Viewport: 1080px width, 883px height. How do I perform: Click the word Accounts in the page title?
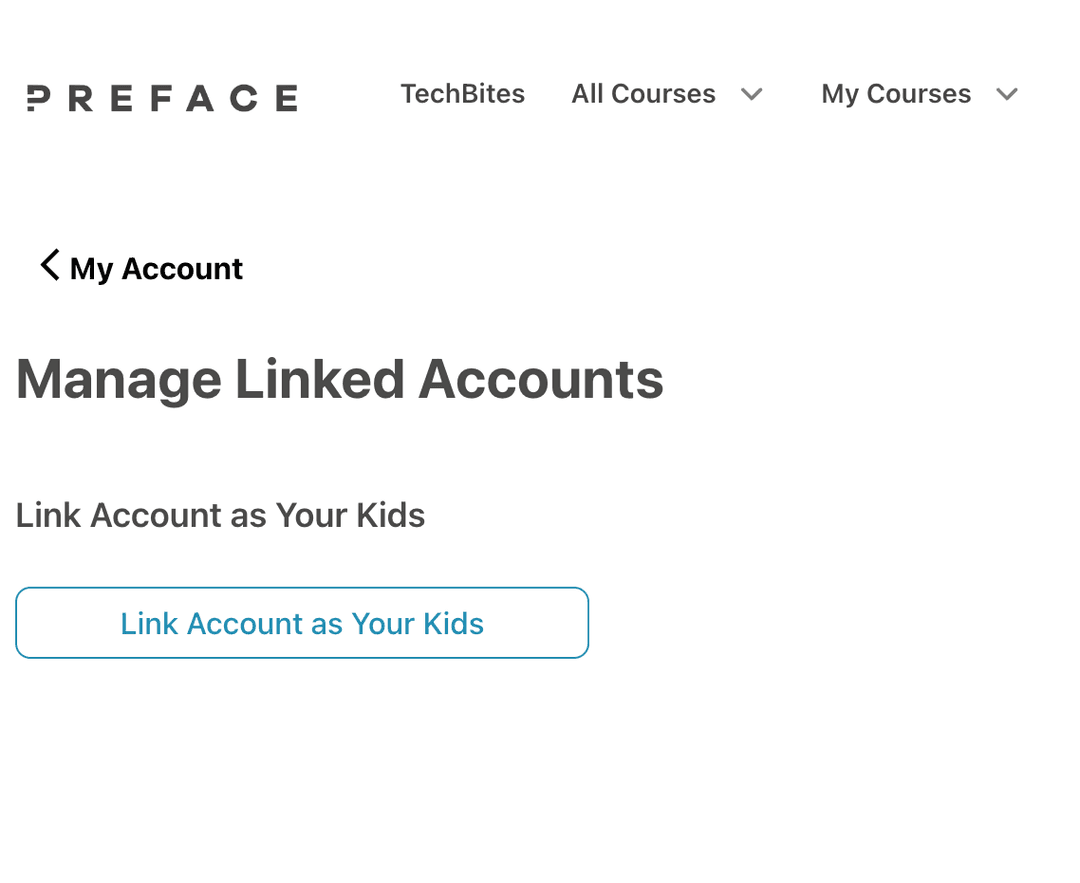(x=540, y=380)
